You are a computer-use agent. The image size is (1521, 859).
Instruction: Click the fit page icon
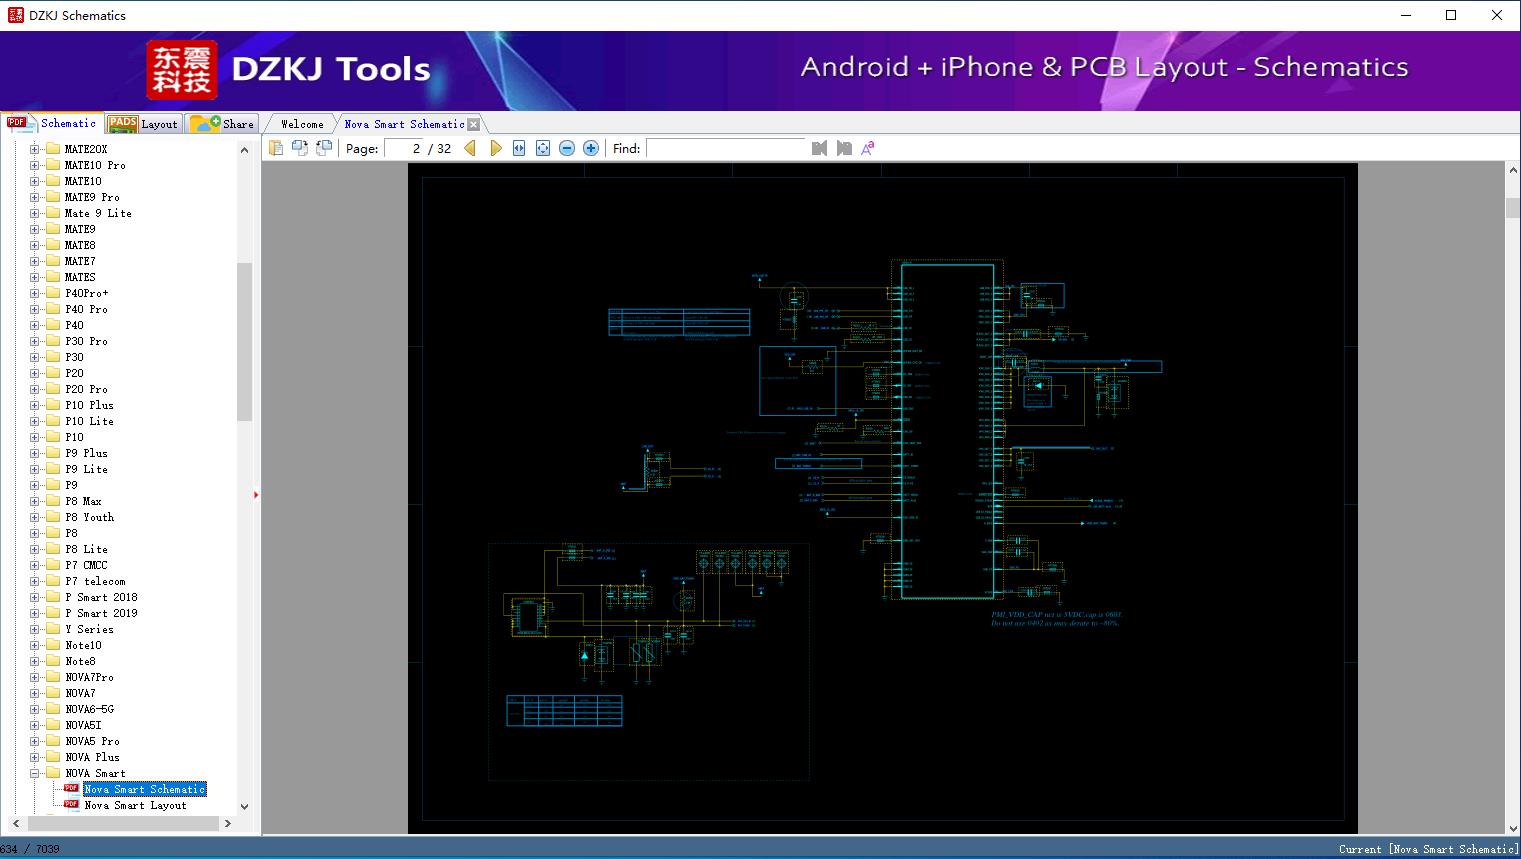[543, 148]
